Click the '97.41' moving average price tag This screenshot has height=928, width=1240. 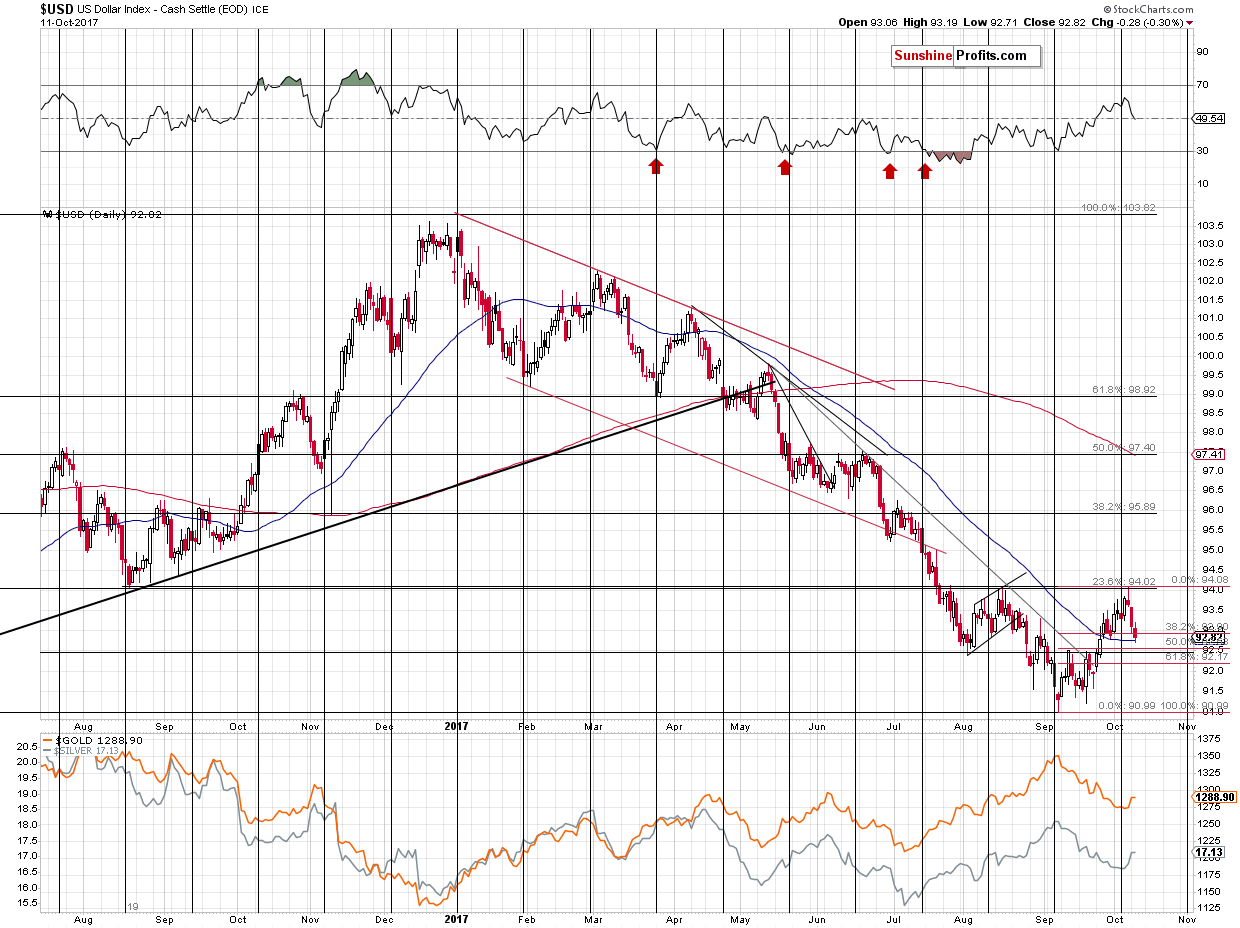1209,453
